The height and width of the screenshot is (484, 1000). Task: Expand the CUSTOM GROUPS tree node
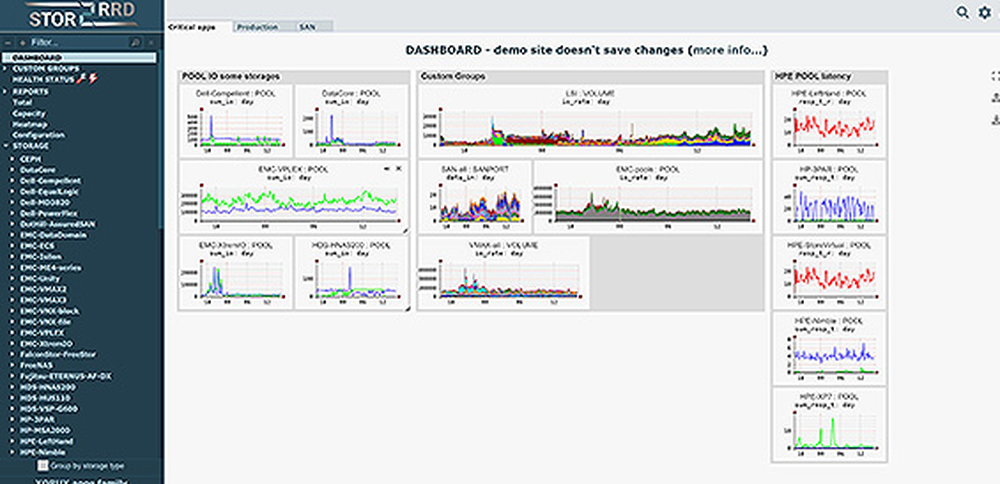(6, 68)
